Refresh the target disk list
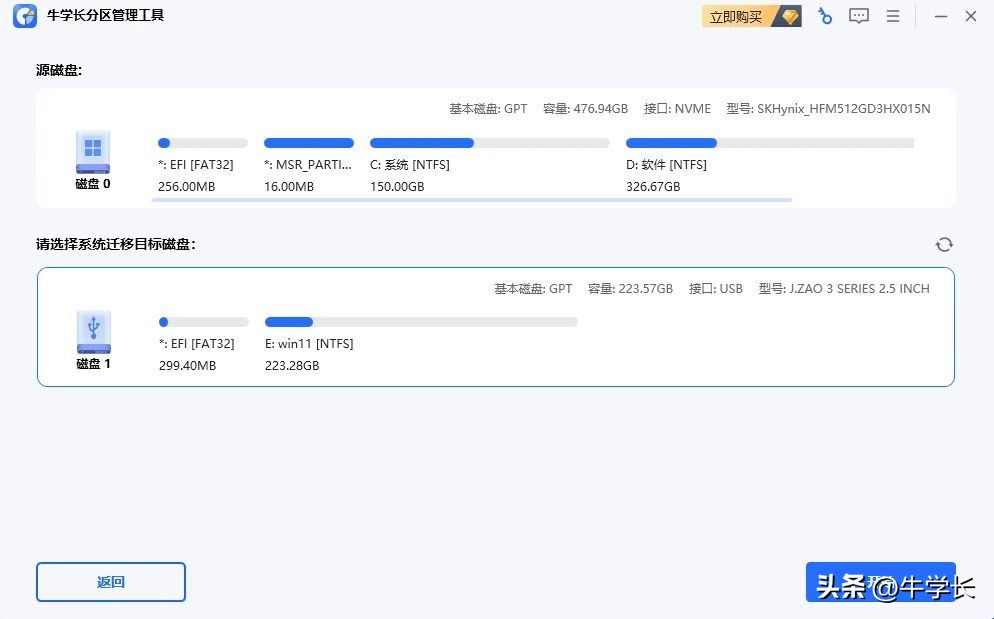This screenshot has height=619, width=994. (x=943, y=243)
